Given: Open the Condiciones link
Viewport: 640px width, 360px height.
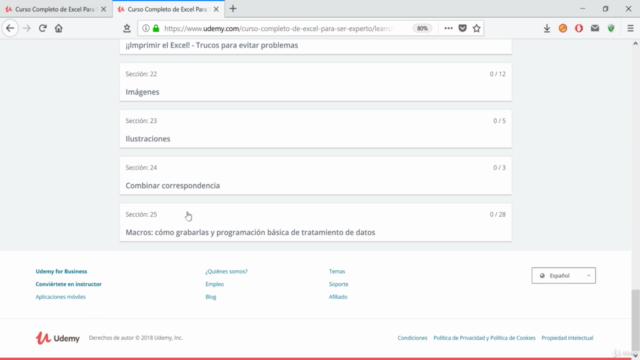Looking at the screenshot, I should pos(412,338).
